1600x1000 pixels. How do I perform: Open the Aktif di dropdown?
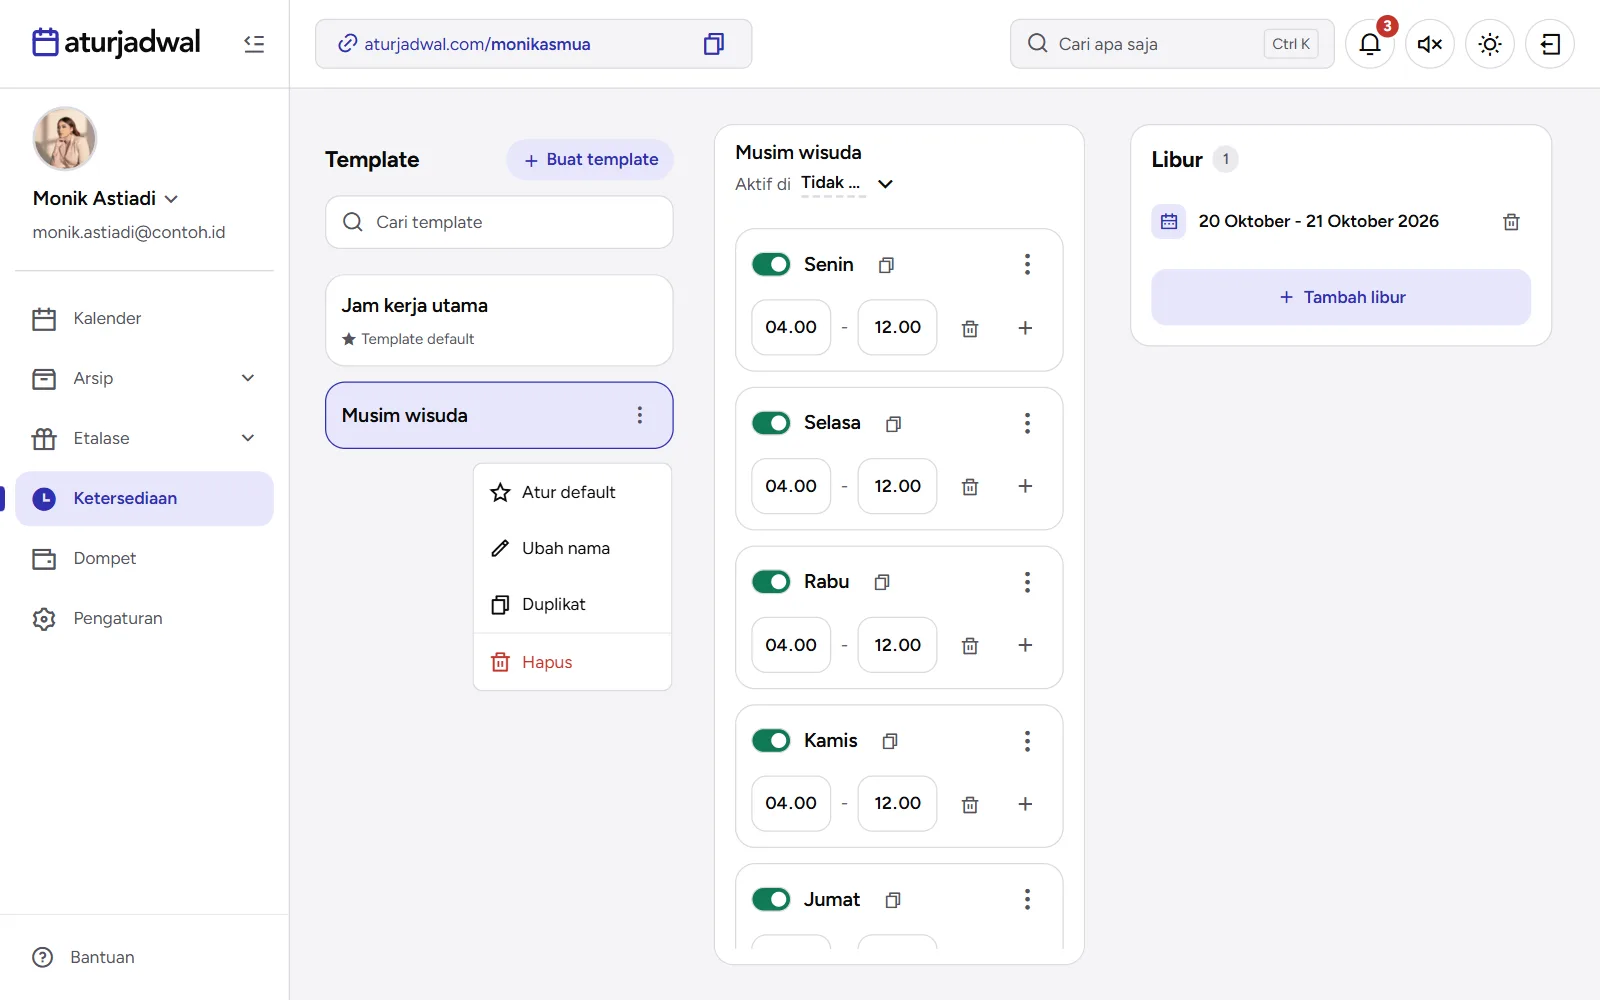(x=846, y=183)
